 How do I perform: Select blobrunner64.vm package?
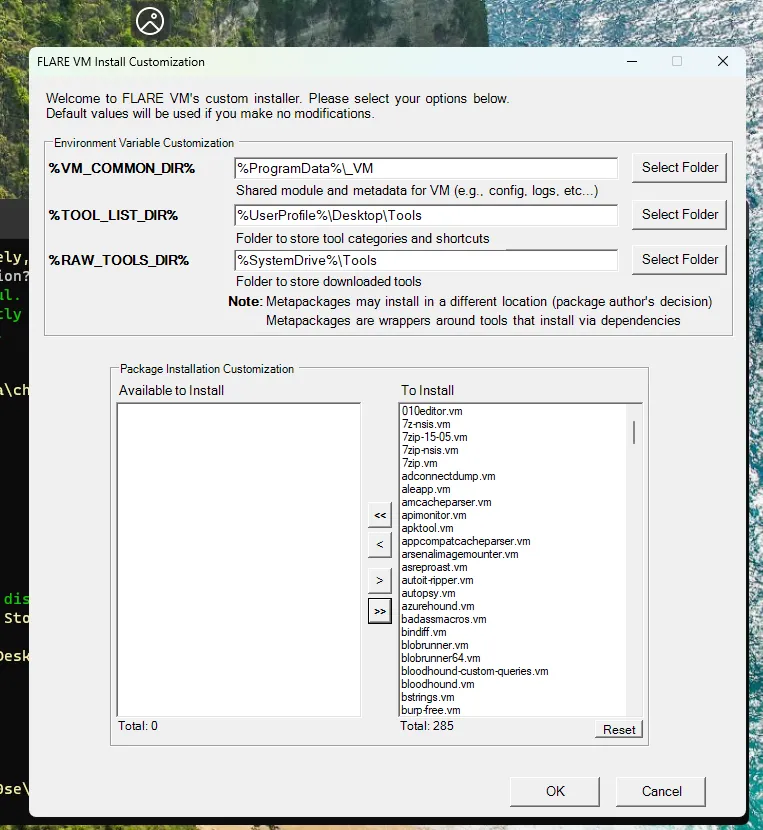(441, 658)
